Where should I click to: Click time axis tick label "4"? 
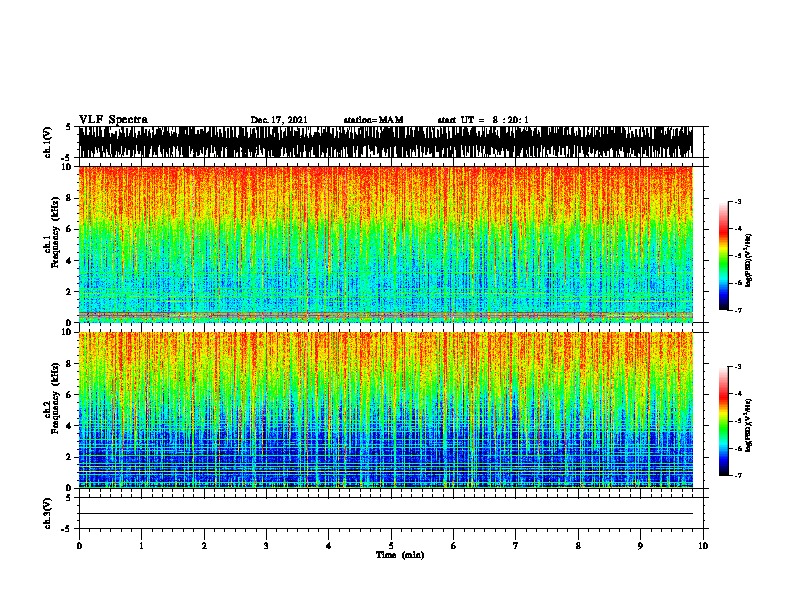coord(329,546)
